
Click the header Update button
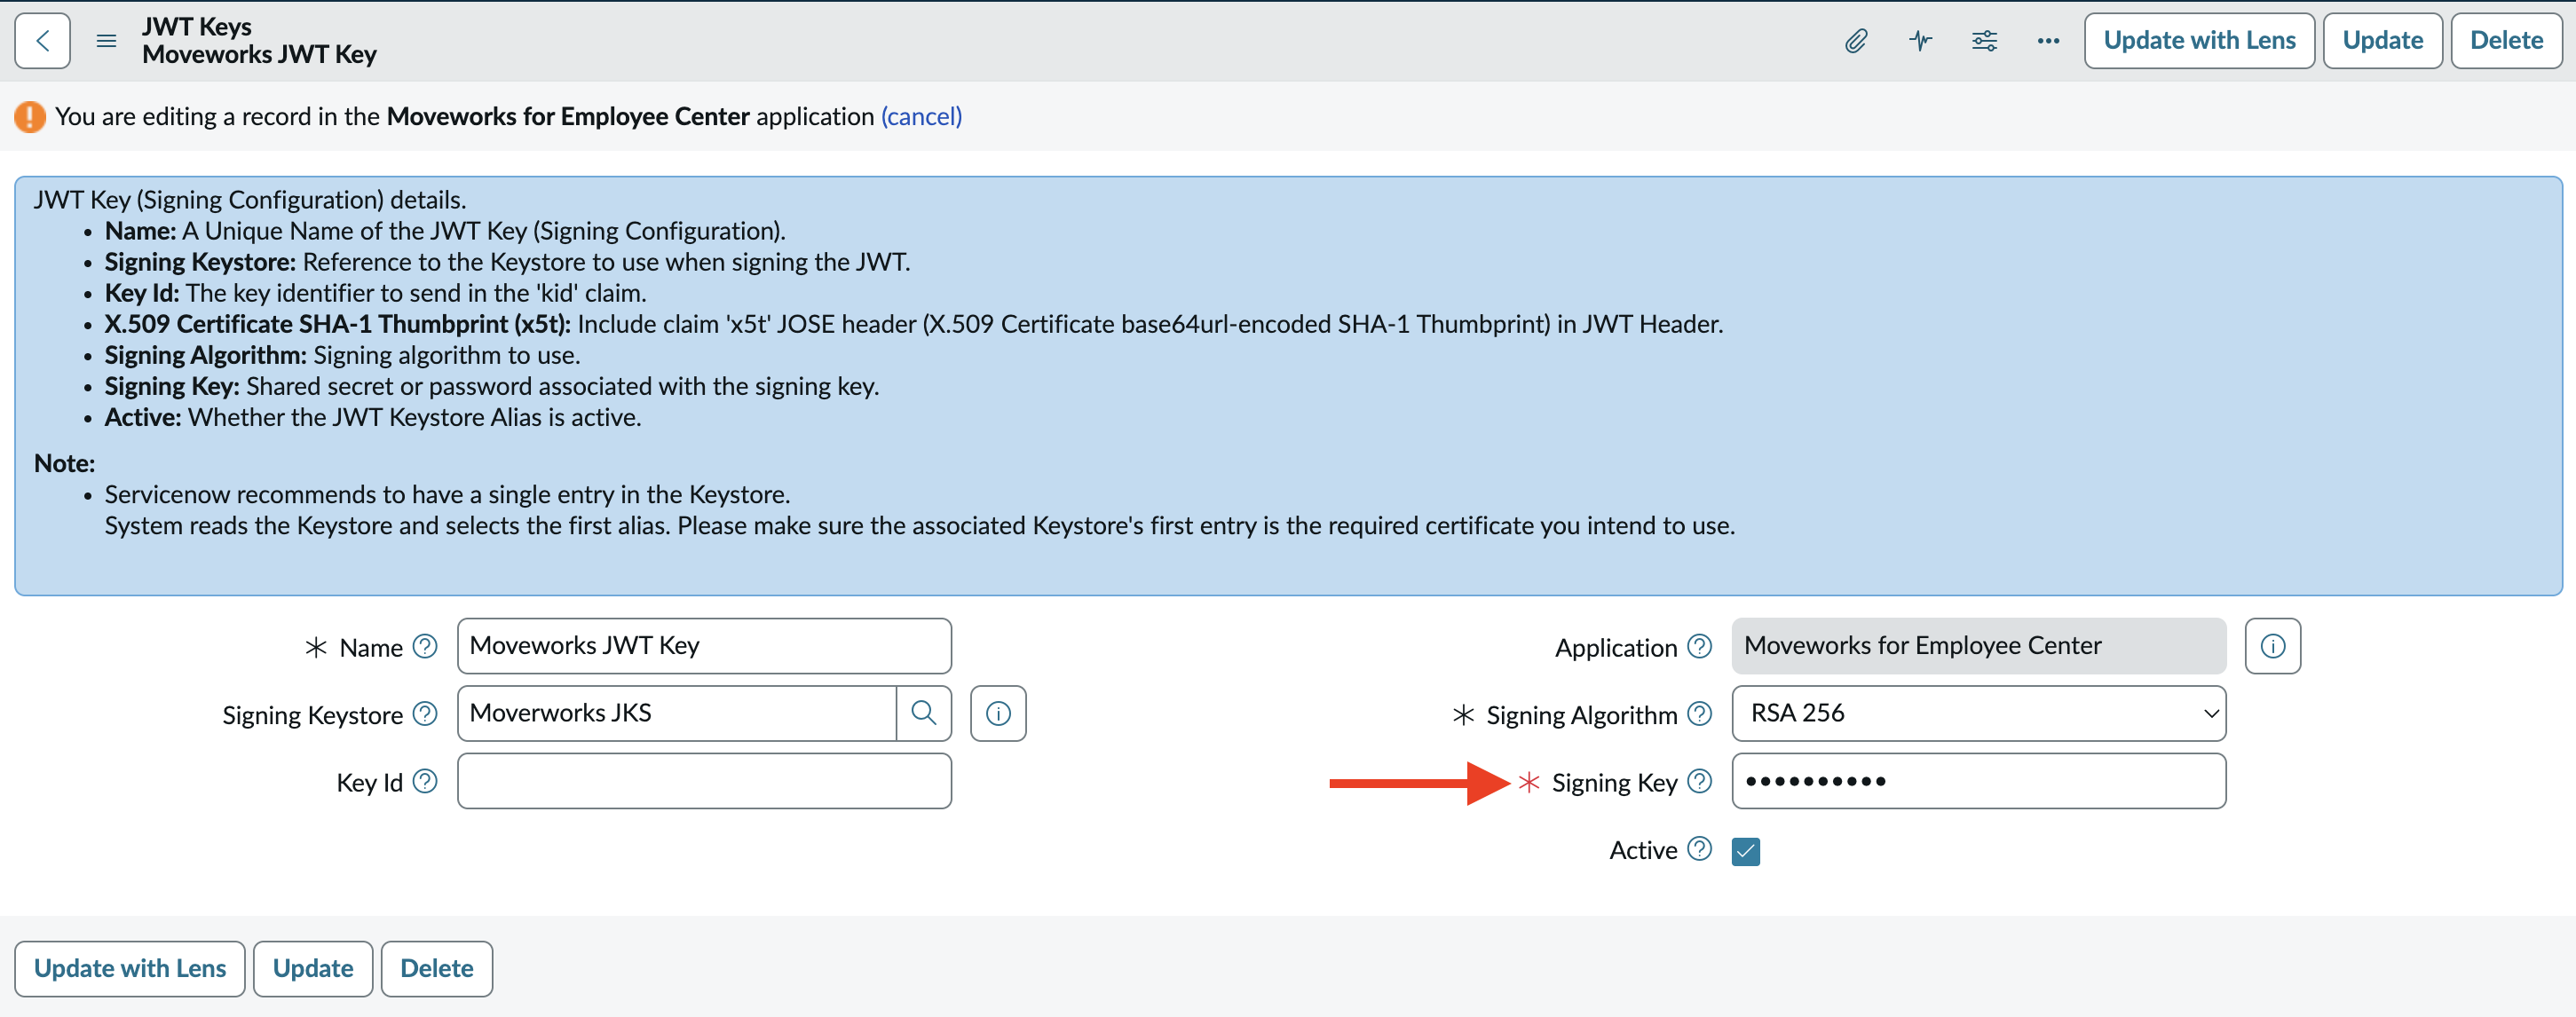2383,41
